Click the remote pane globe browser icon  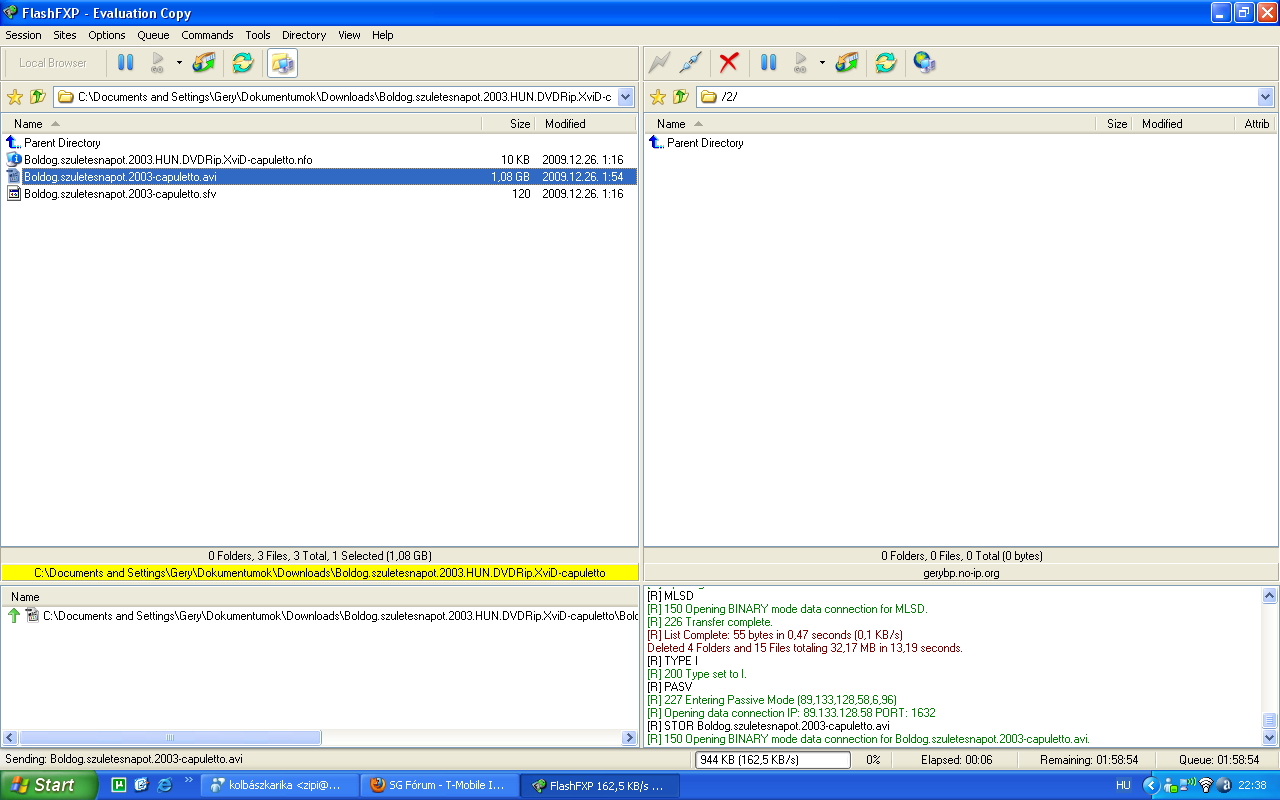(x=924, y=63)
